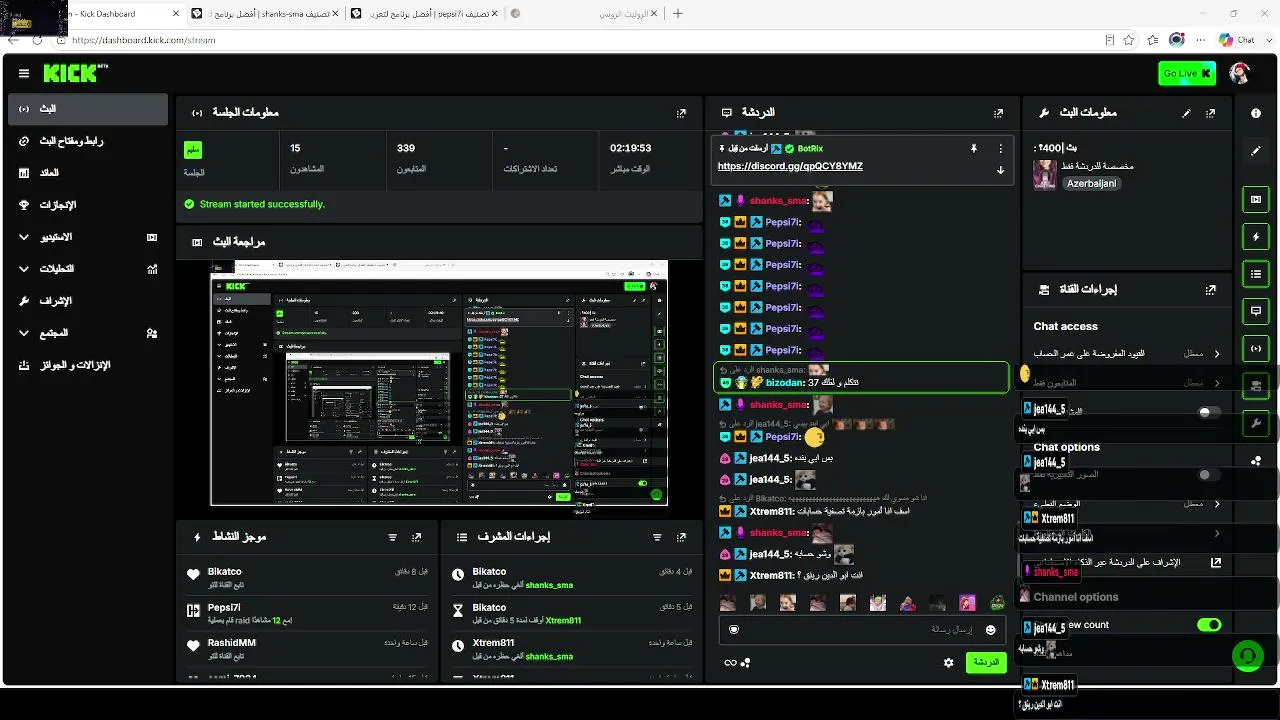Toggle the list widget in right rail
This screenshot has width=1280, height=720.
pos(1256,273)
